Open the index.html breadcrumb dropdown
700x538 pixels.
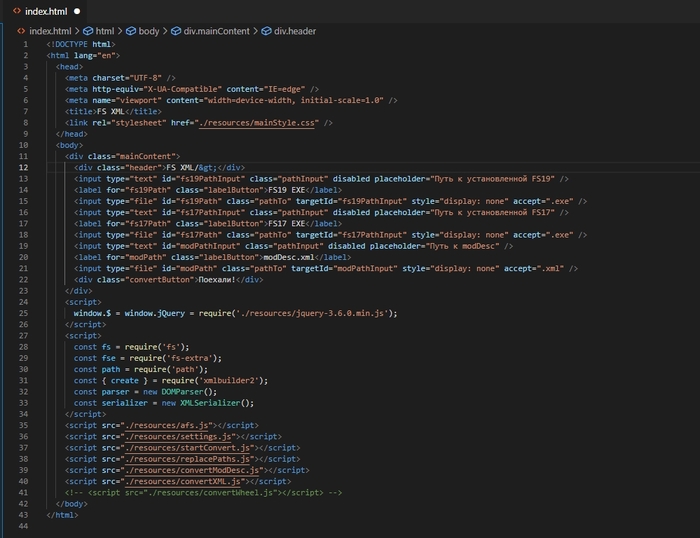point(49,31)
